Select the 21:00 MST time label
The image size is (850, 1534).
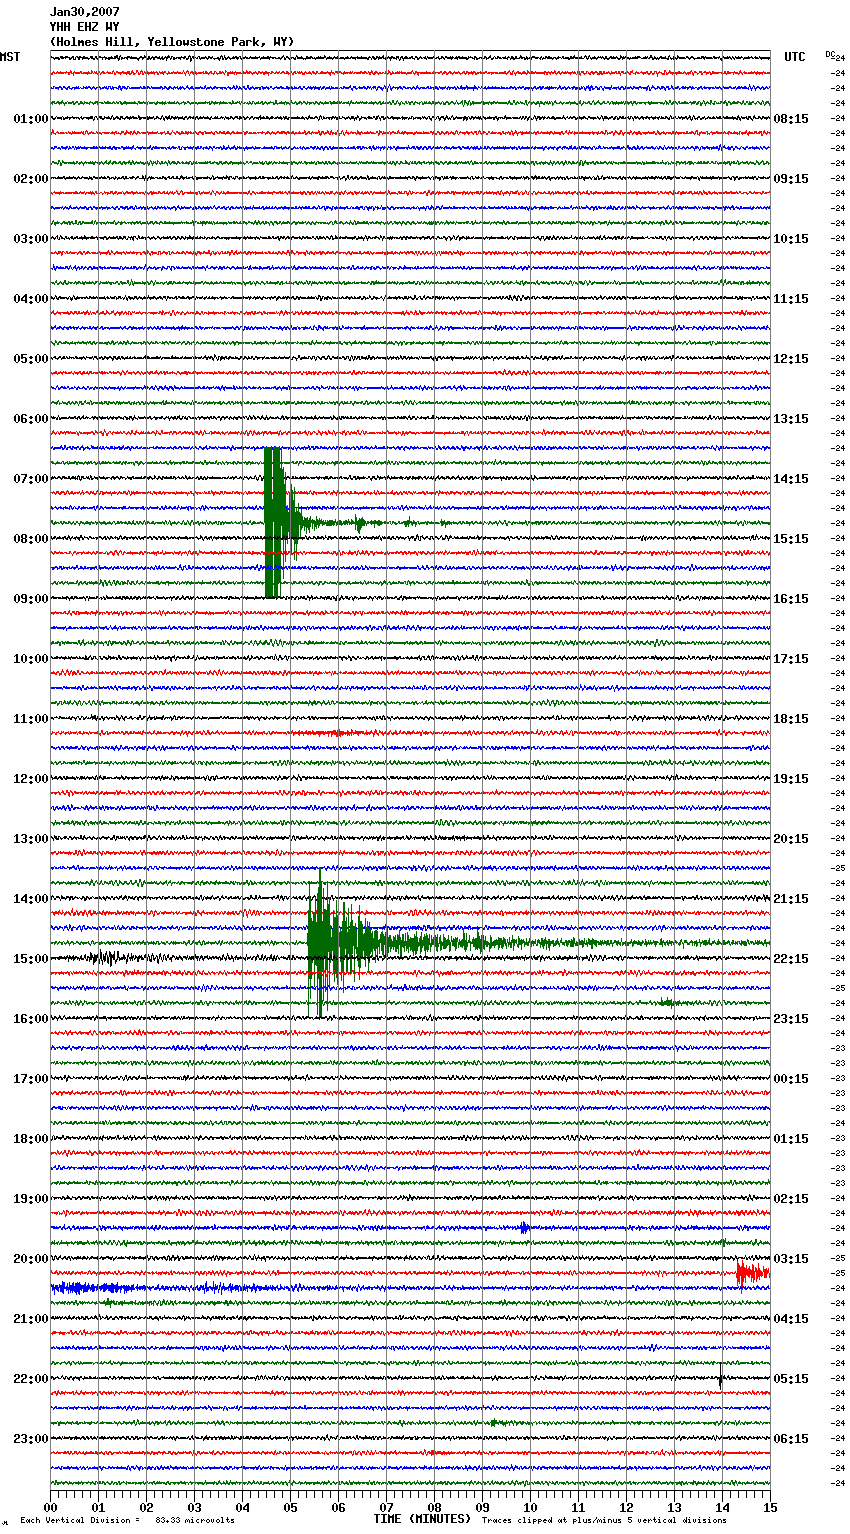coord(31,1319)
